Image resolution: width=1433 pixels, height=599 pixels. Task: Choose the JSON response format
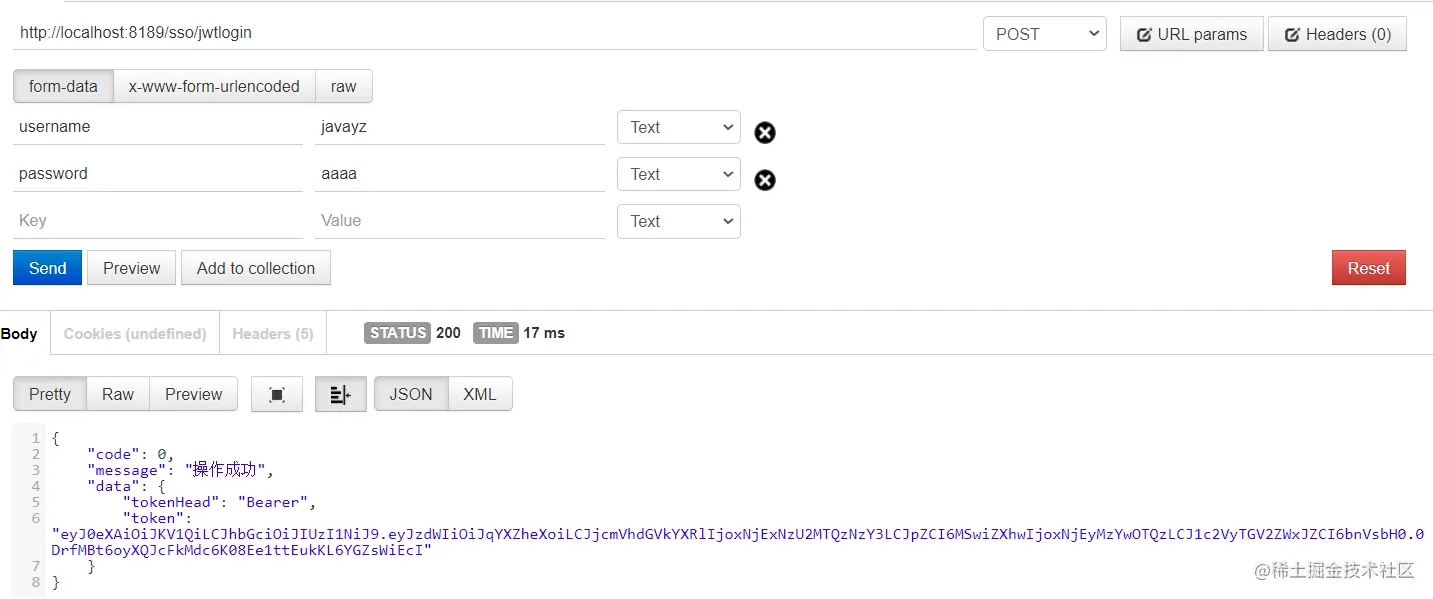click(x=411, y=394)
